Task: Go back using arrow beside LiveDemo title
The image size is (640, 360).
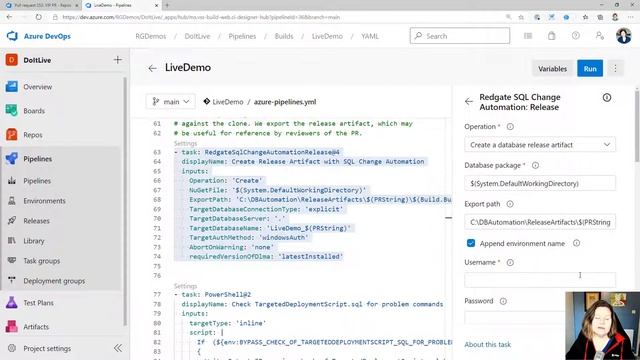Action: pos(152,68)
